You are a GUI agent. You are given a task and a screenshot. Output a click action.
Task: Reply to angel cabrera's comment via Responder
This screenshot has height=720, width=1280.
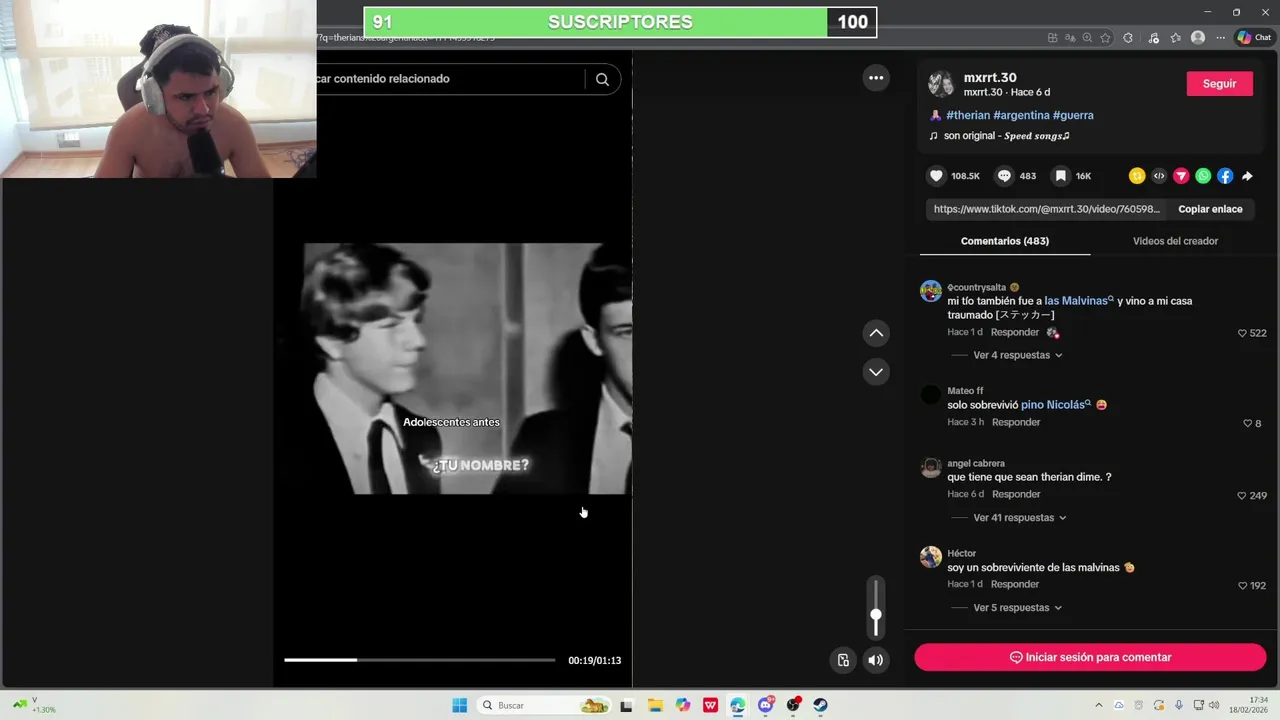(x=1016, y=494)
